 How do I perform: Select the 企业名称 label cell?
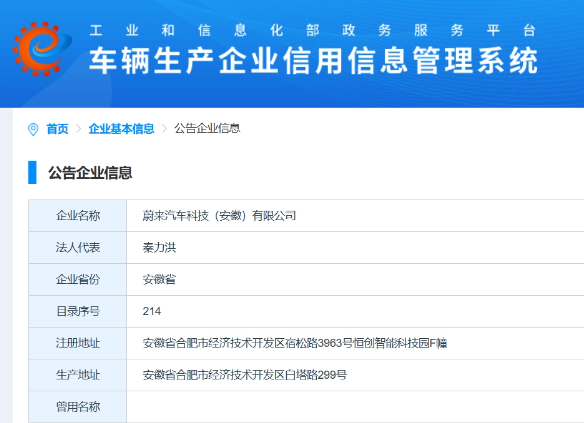(x=78, y=216)
